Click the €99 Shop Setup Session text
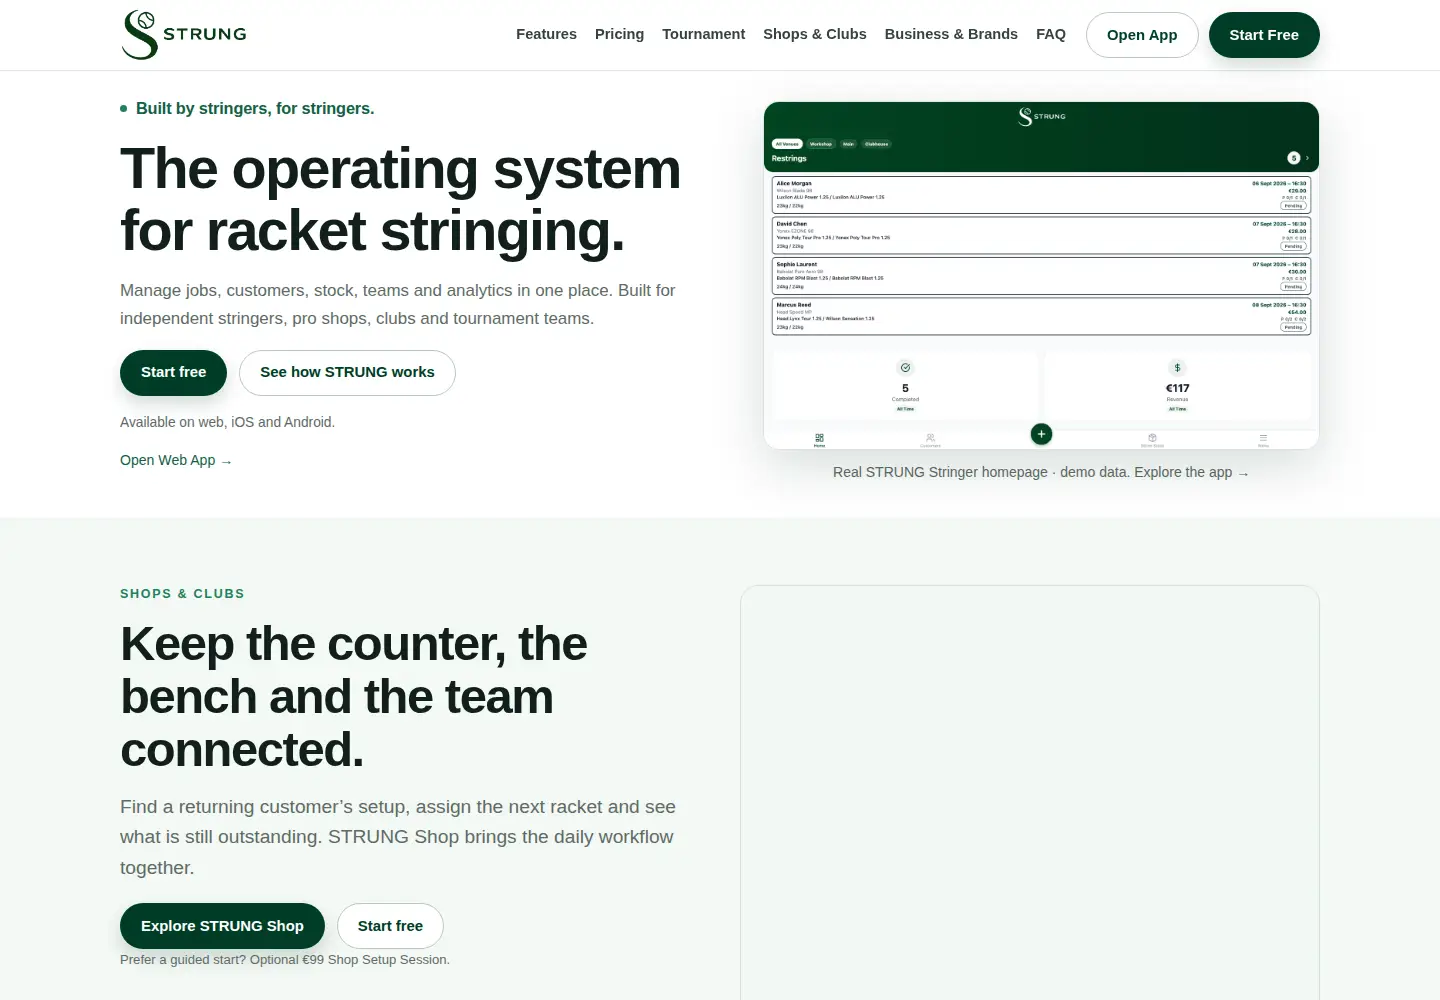Screen dimensions: 1440x1000 tap(375, 960)
